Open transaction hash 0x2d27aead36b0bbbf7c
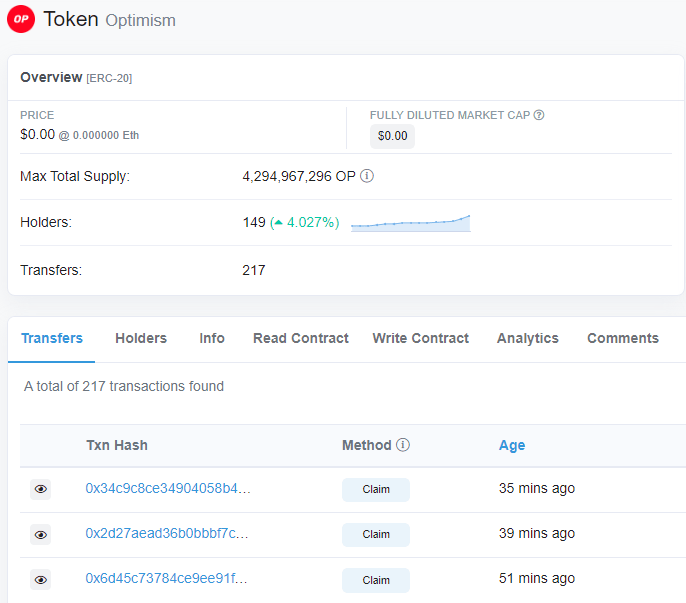The image size is (686, 603). pyautogui.click(x=167, y=533)
